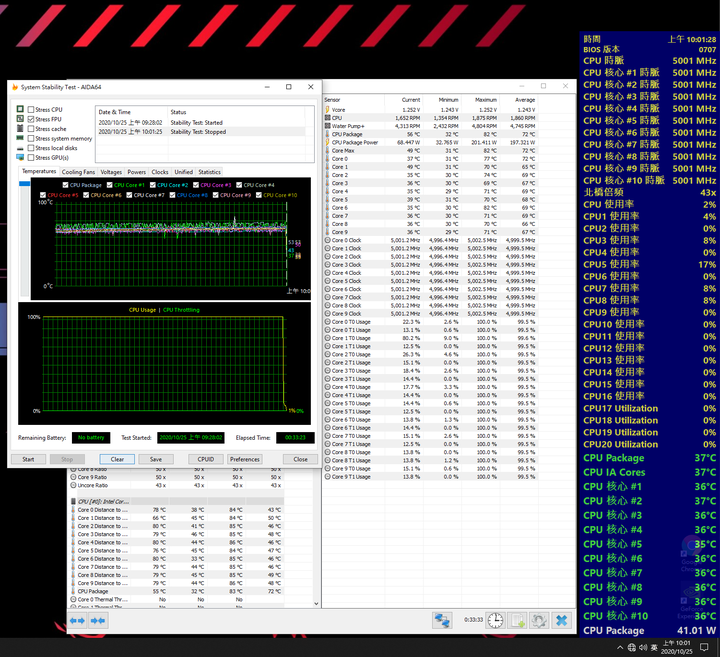Switch to the Powers tab
The height and width of the screenshot is (657, 720).
(136, 172)
